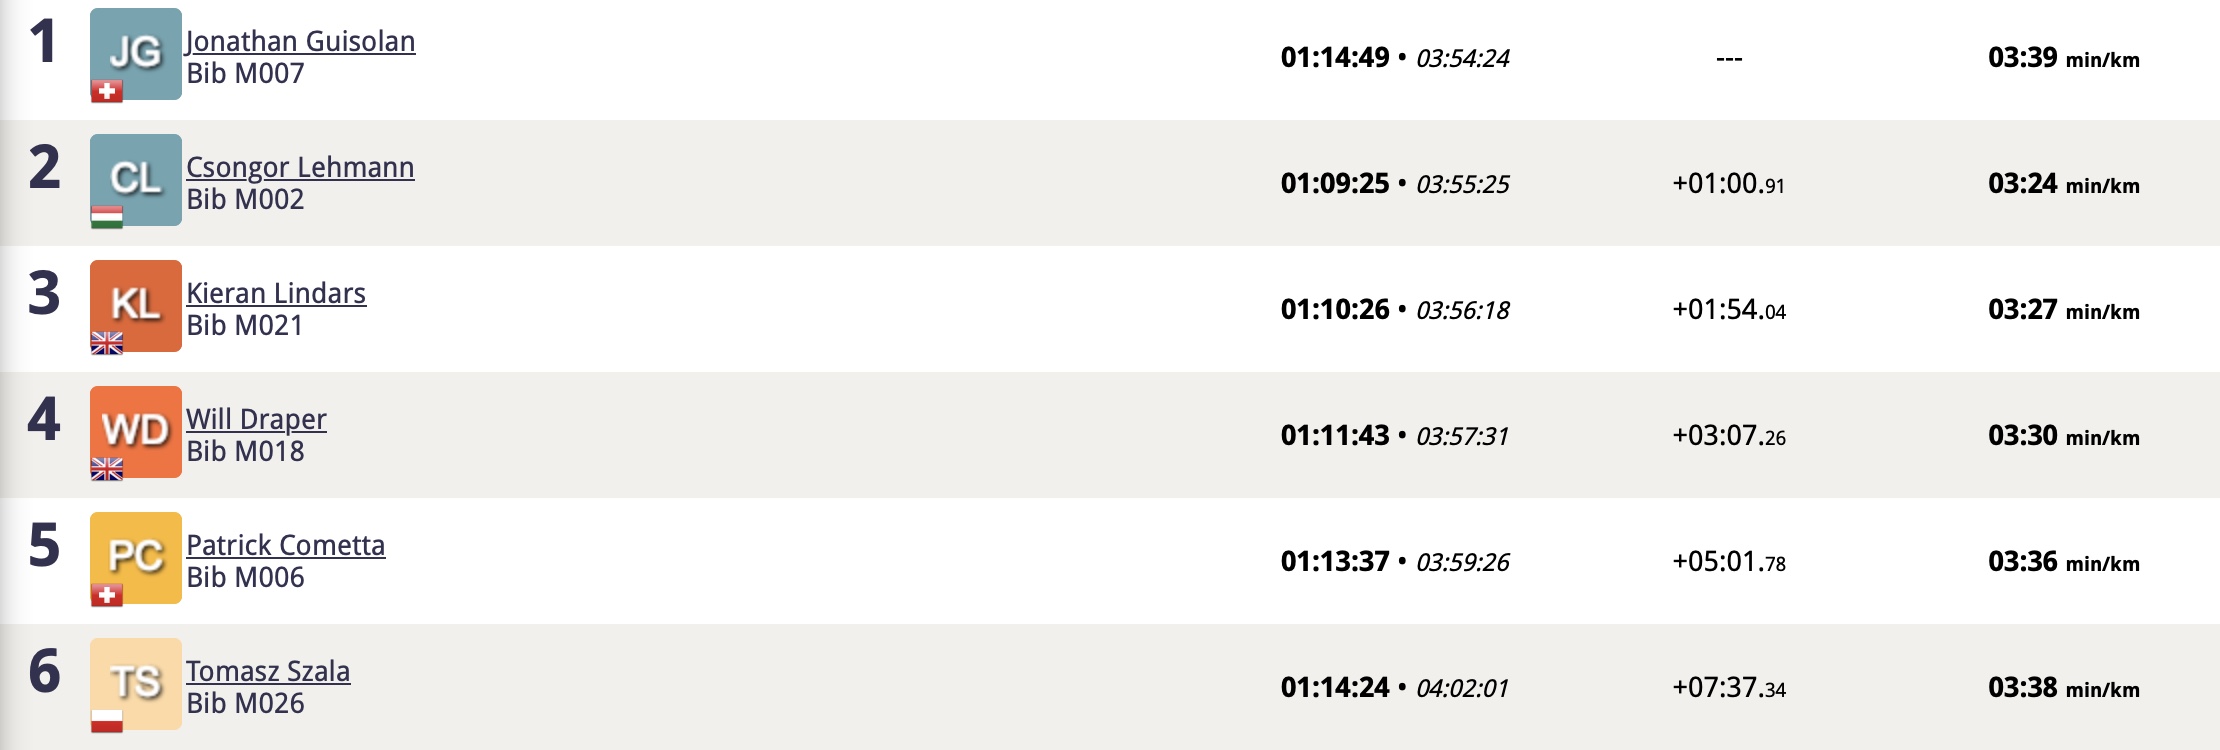This screenshot has height=750, width=2220.
Task: Click the KL avatar for Kieran Lindars
Action: tap(136, 306)
